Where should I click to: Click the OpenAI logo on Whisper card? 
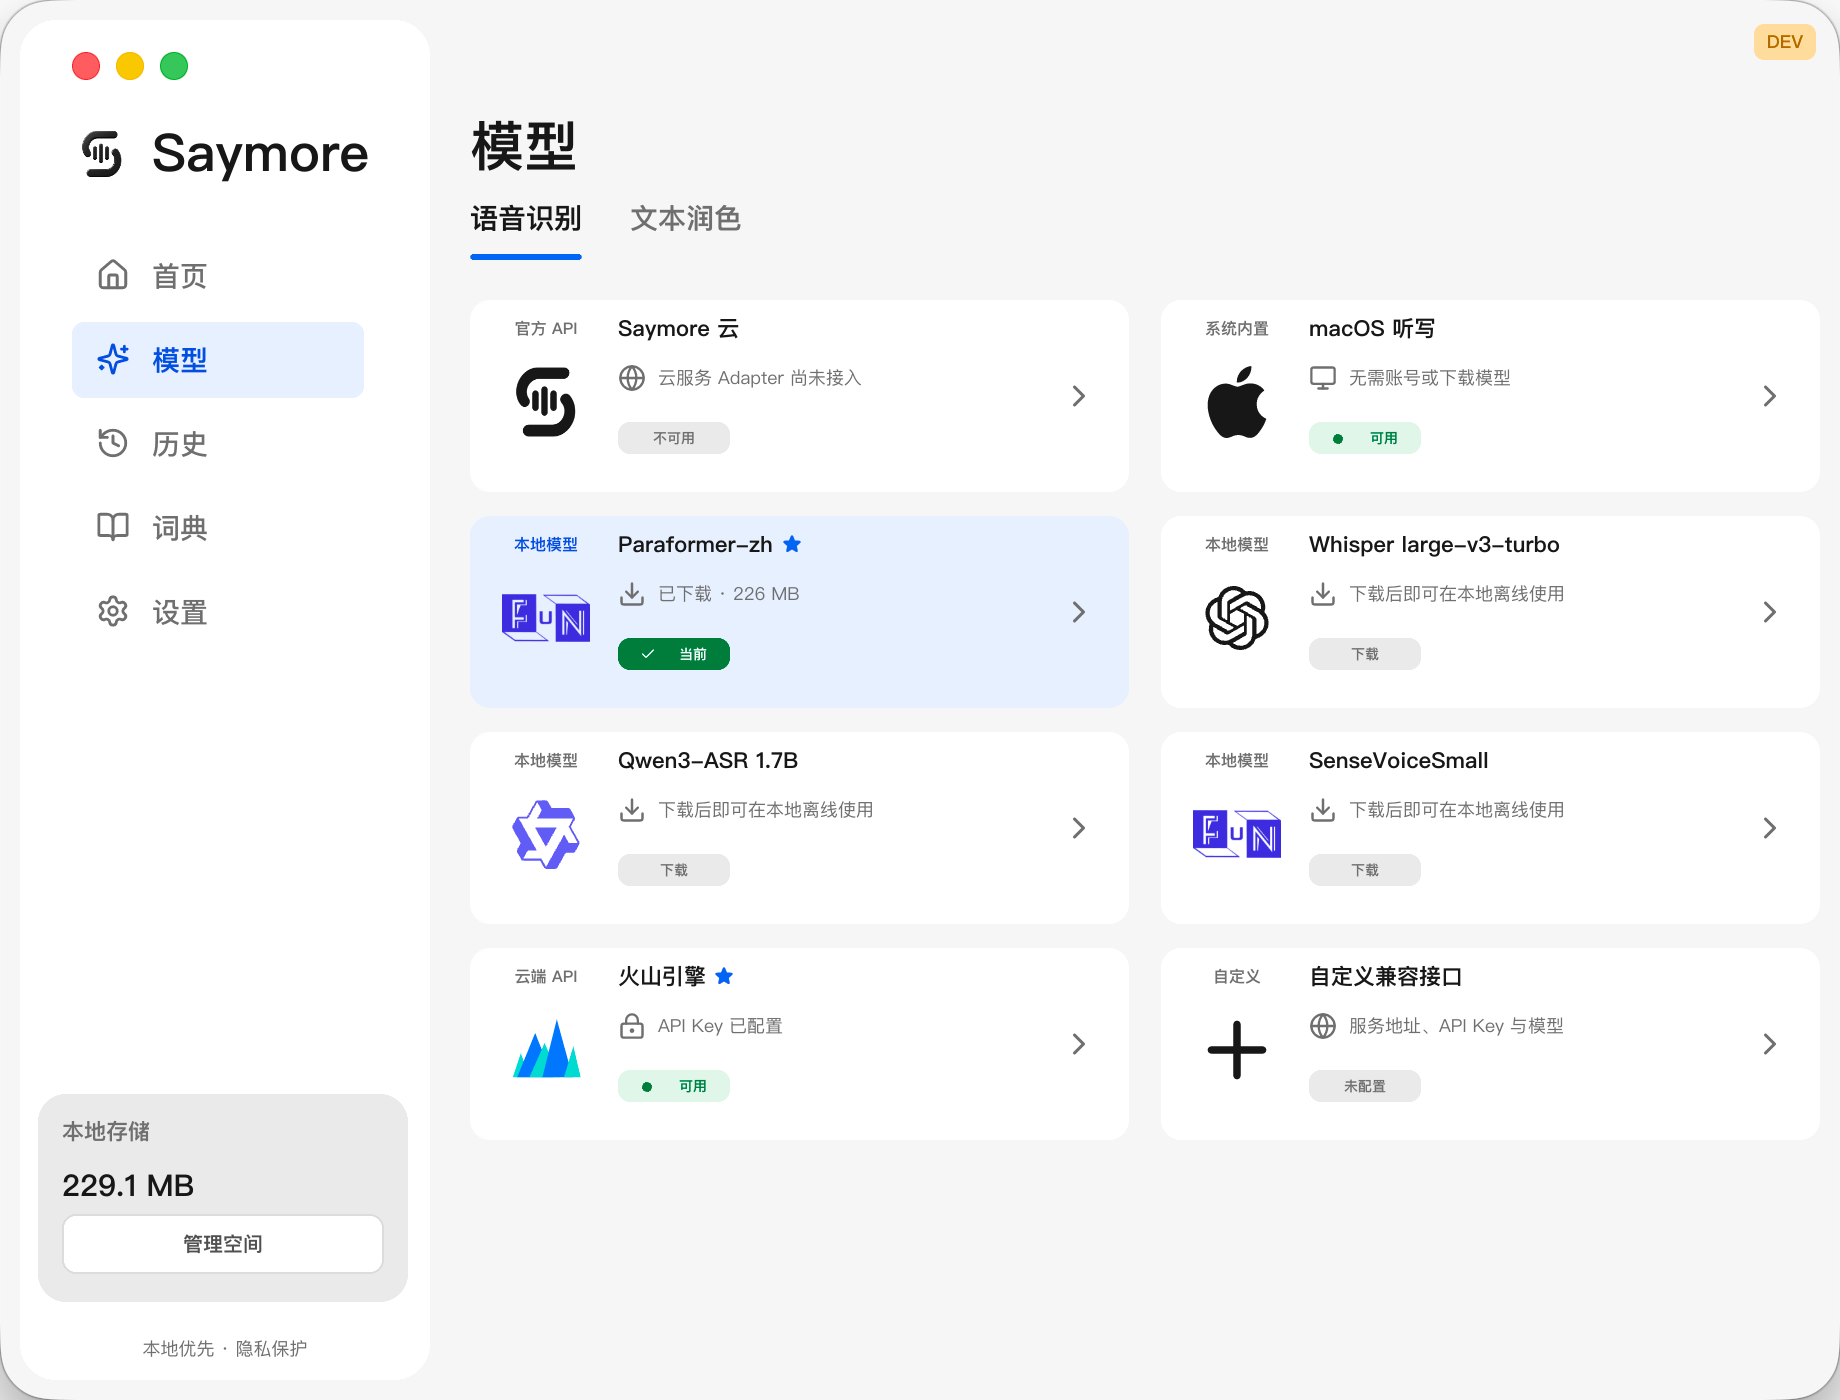1237,618
